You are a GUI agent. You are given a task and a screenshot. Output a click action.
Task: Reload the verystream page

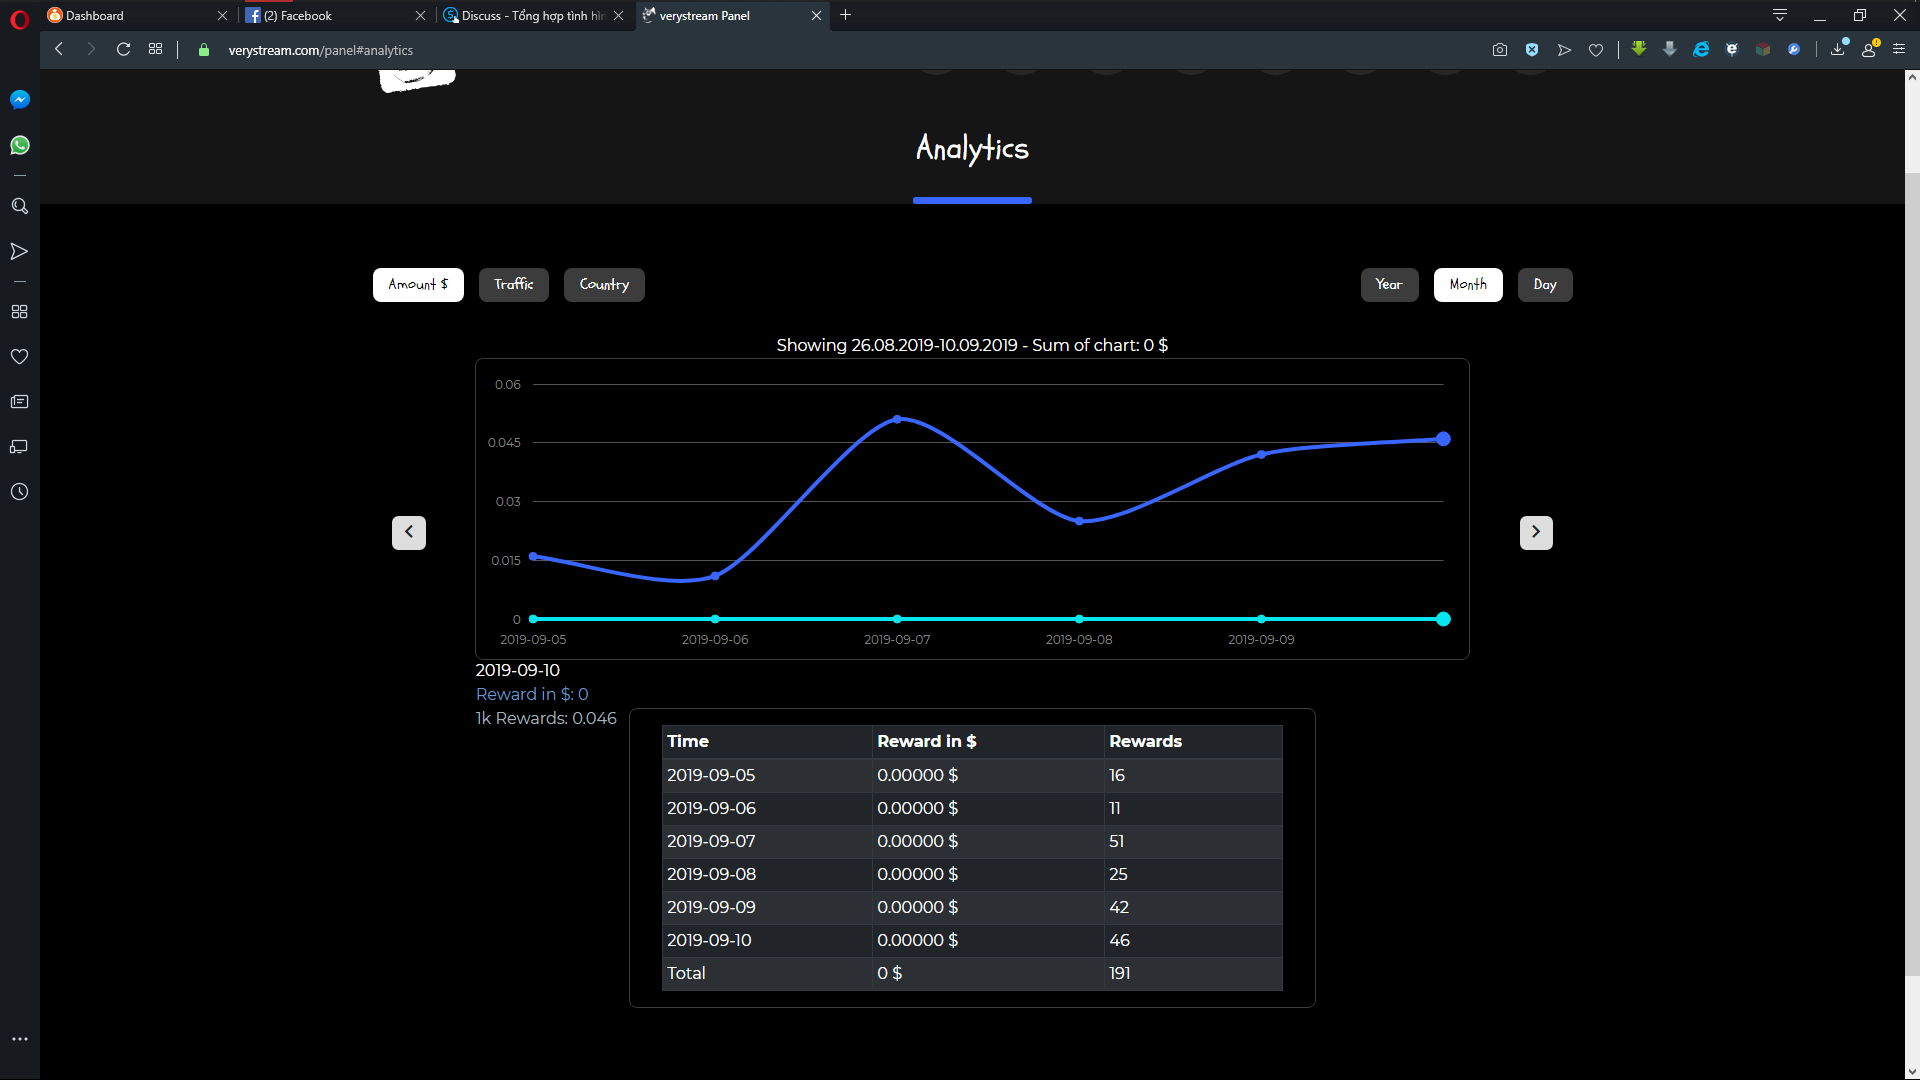[123, 50]
